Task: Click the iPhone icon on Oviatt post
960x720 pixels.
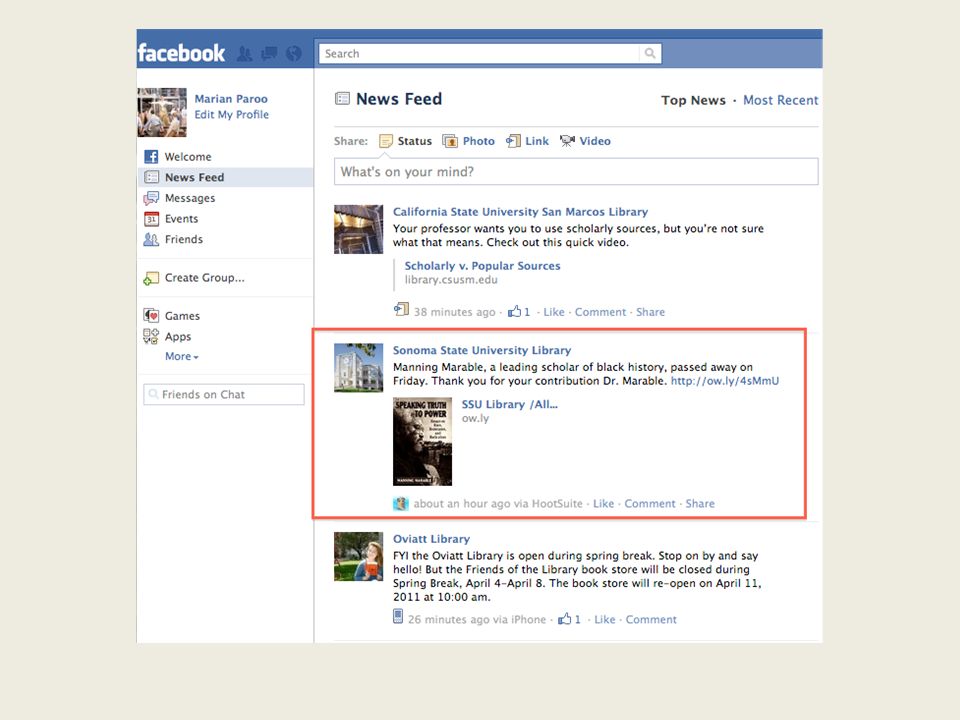Action: coord(398,616)
